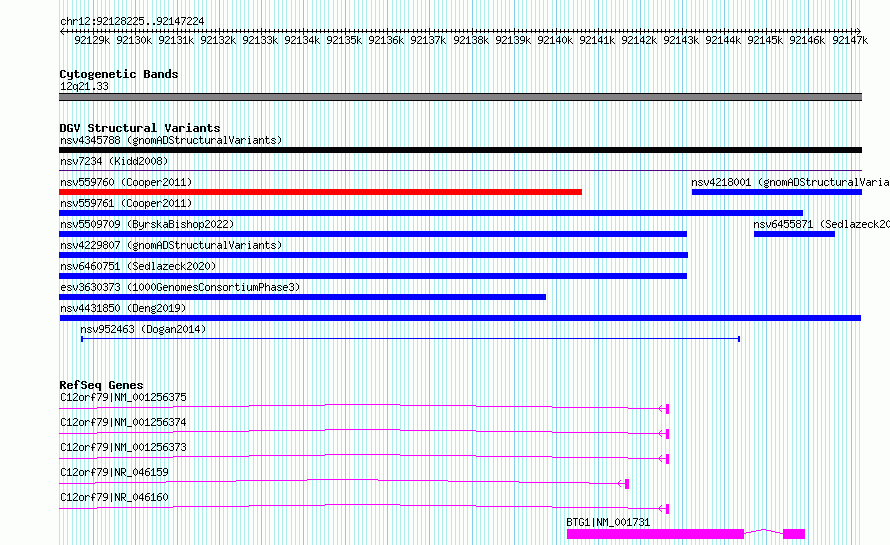Screen dimensions: 890x545
Task: Click the DGV Structural Variants heading
Action: 140,128
